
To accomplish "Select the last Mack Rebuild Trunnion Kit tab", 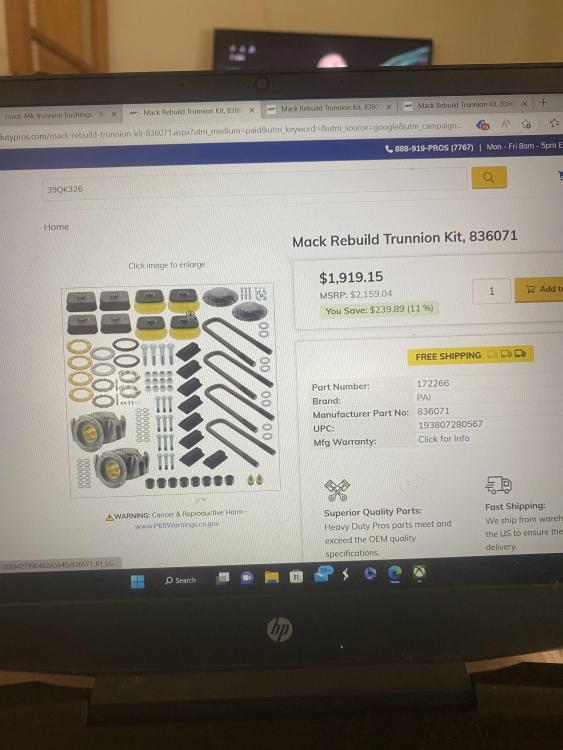I will coord(464,104).
